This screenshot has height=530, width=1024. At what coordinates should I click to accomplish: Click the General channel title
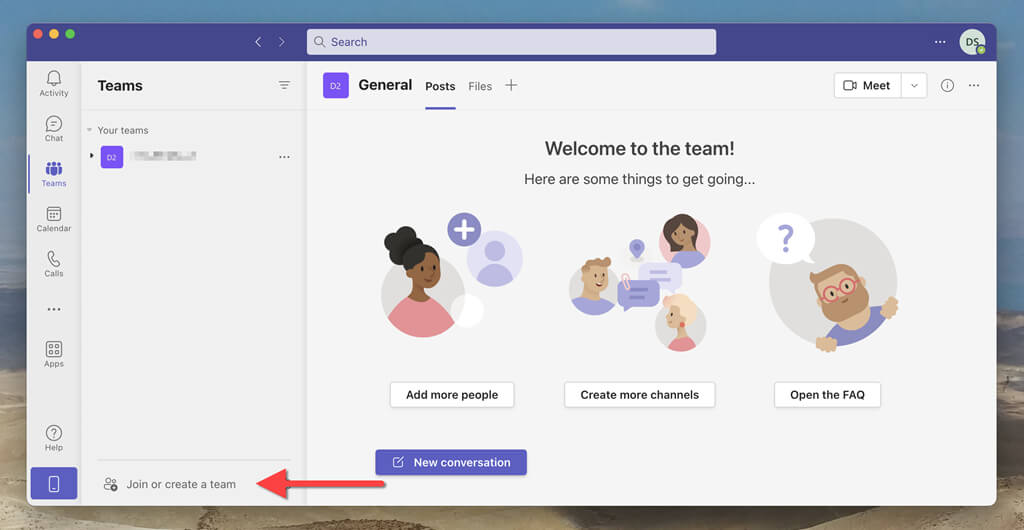[385, 85]
